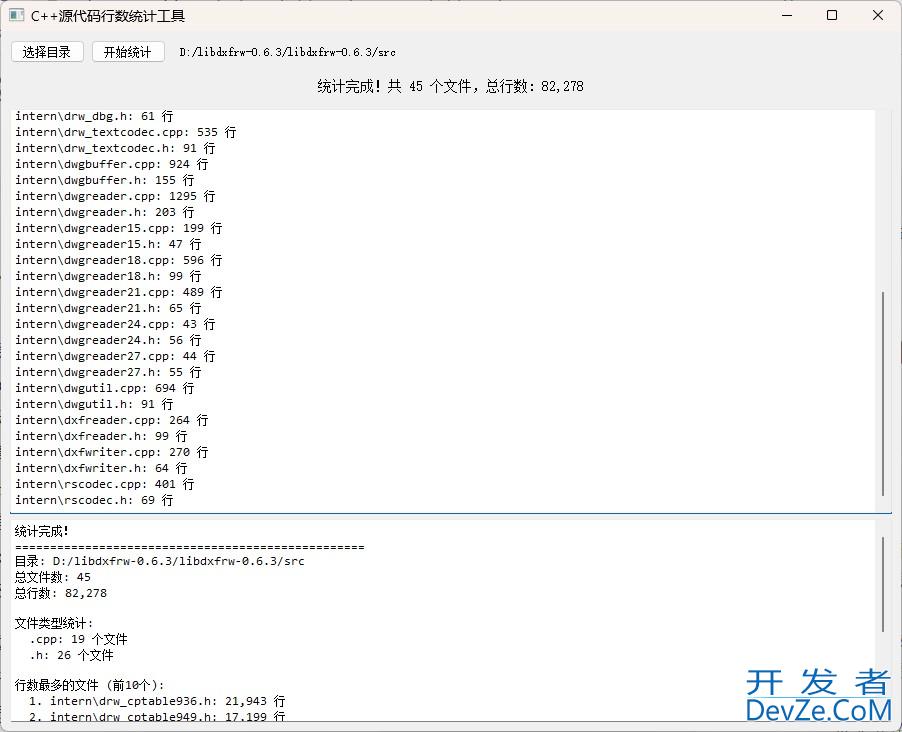The width and height of the screenshot is (902, 732).
Task: Click the app icon in the title bar
Action: coord(16,16)
